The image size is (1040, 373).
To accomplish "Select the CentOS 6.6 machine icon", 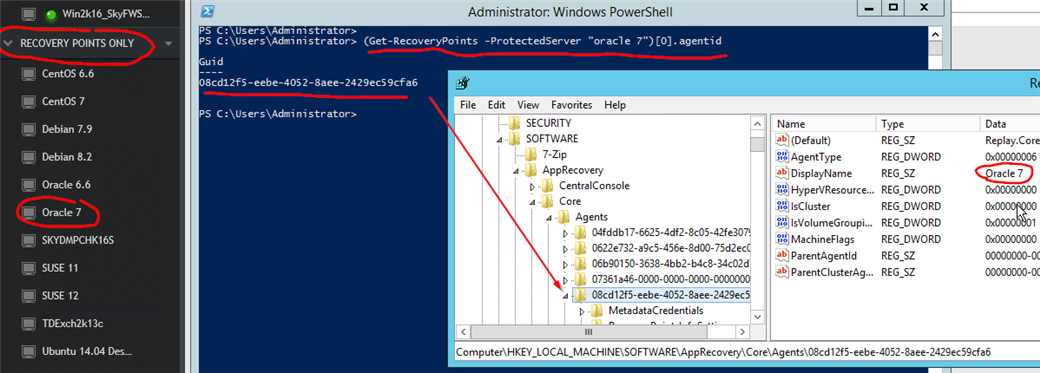I will tap(28, 74).
